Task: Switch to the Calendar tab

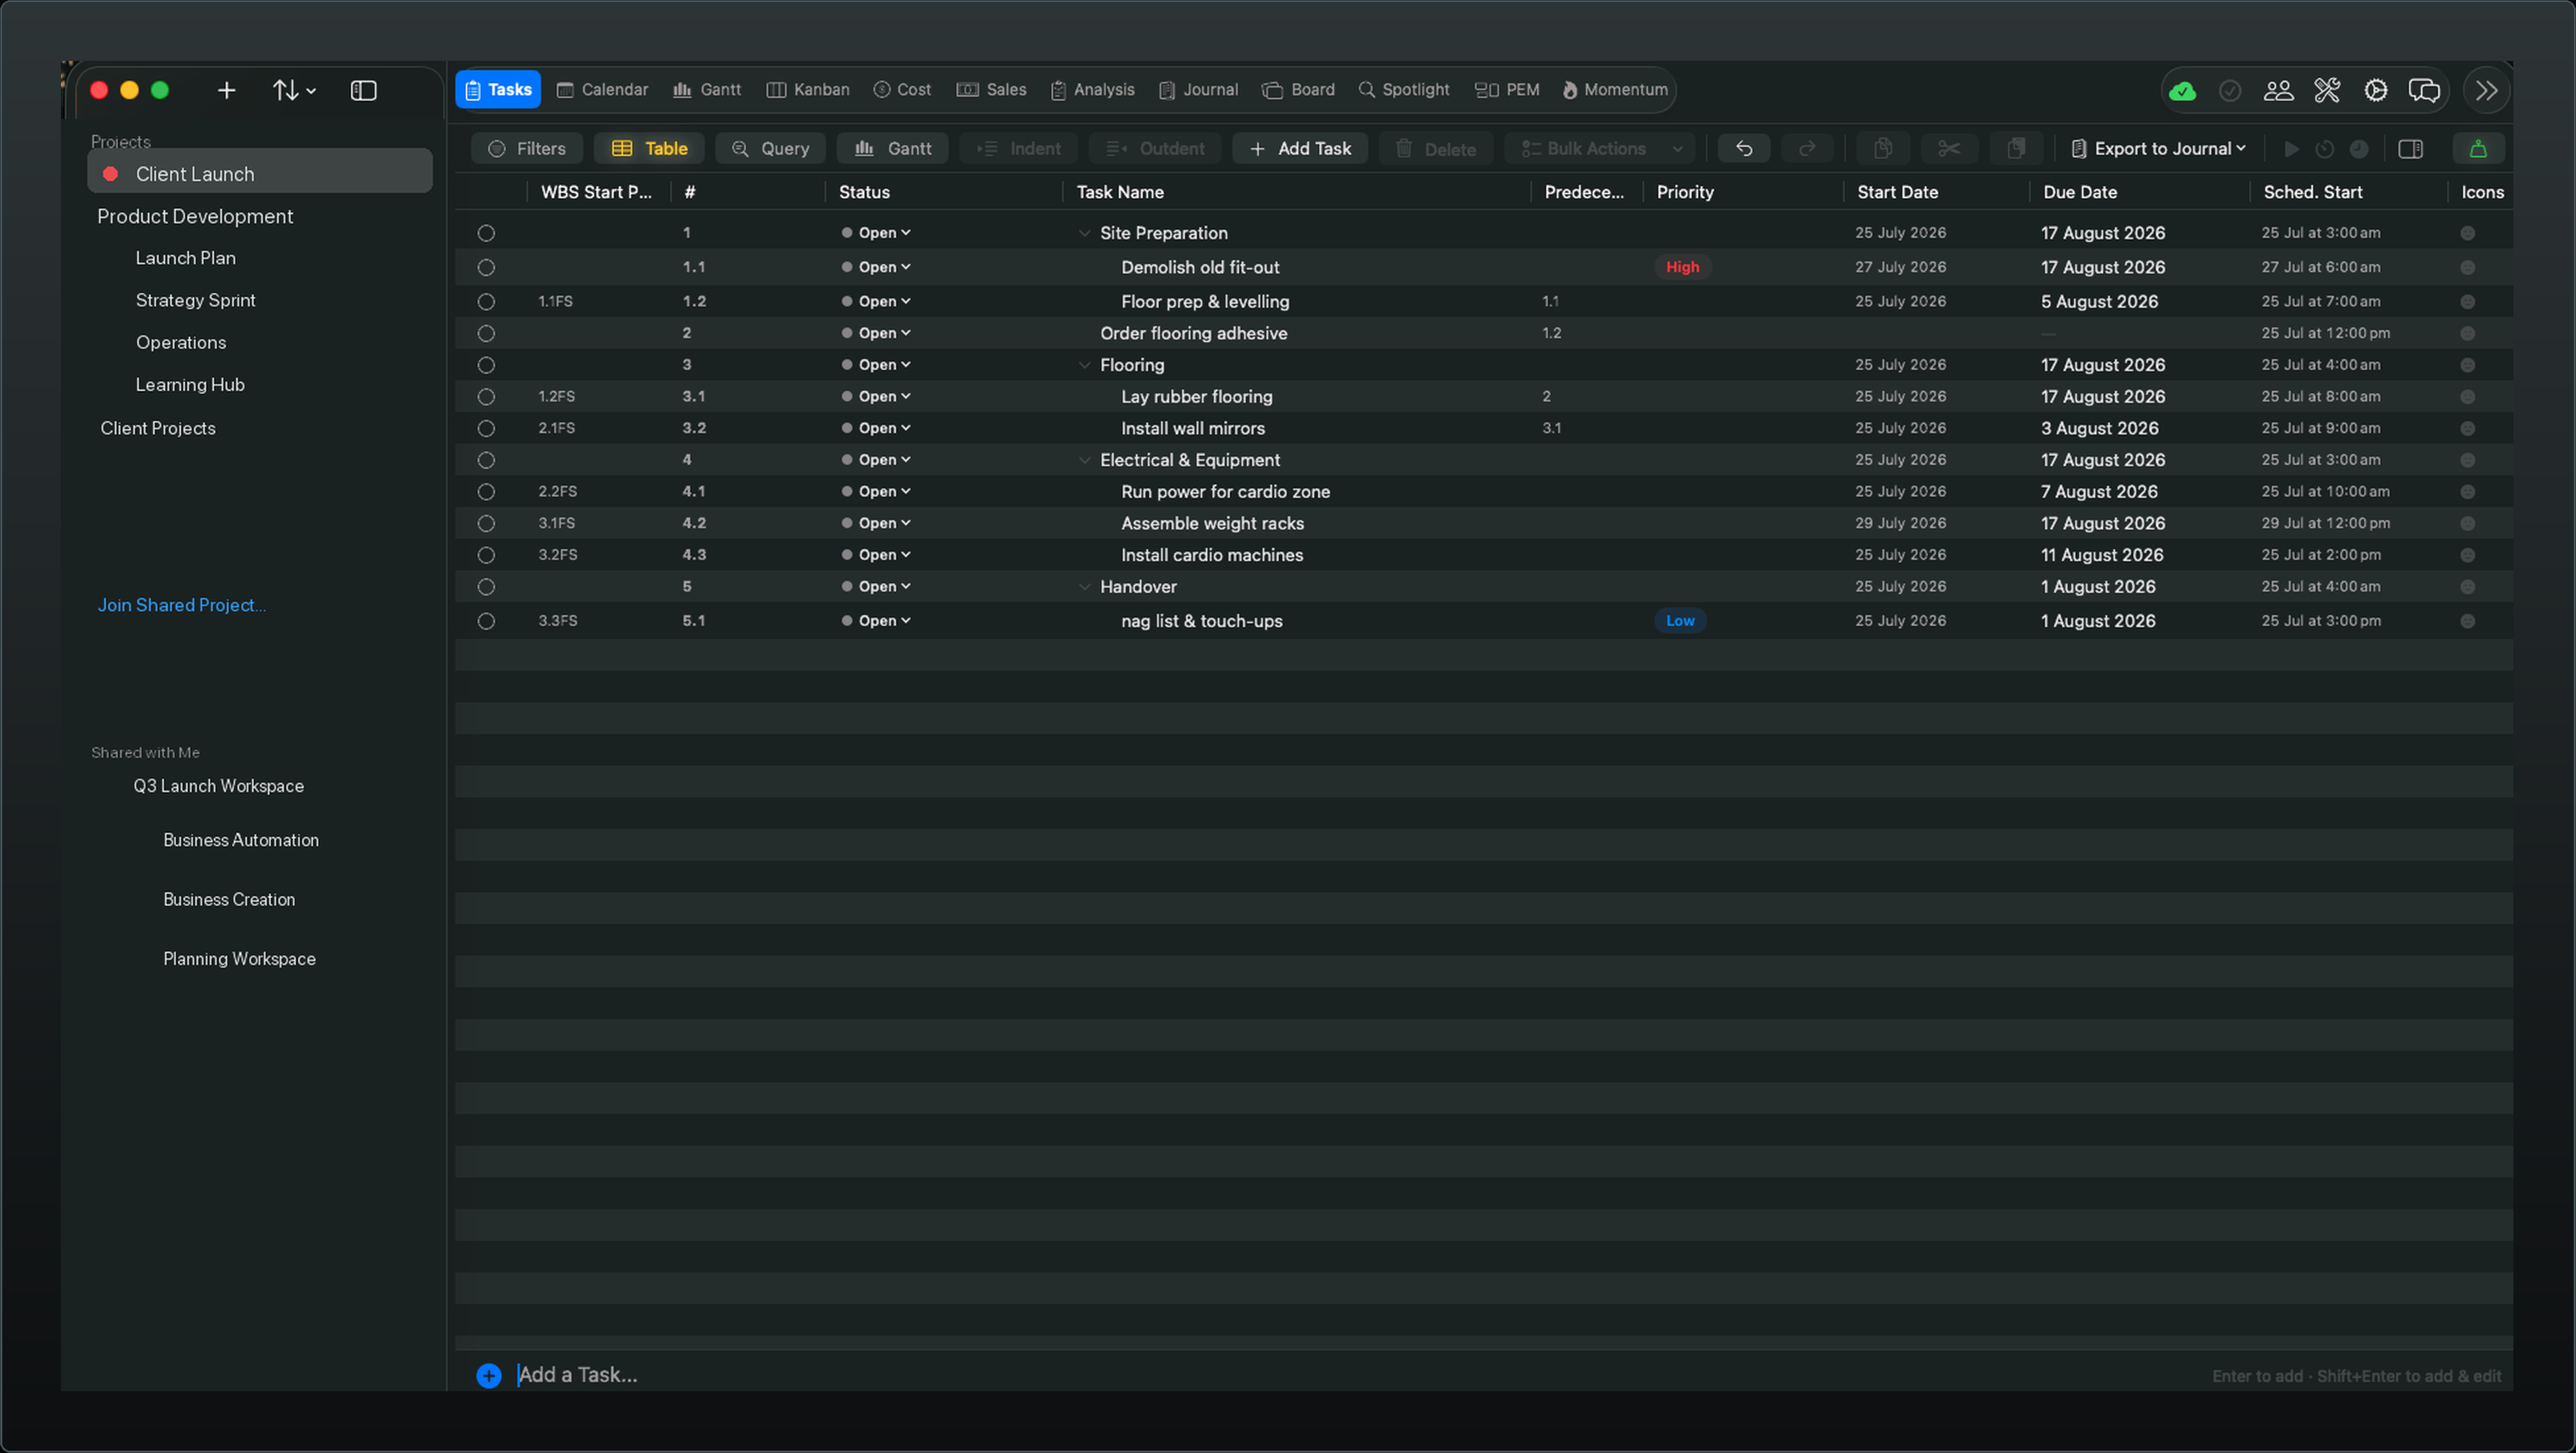Action: 602,90
